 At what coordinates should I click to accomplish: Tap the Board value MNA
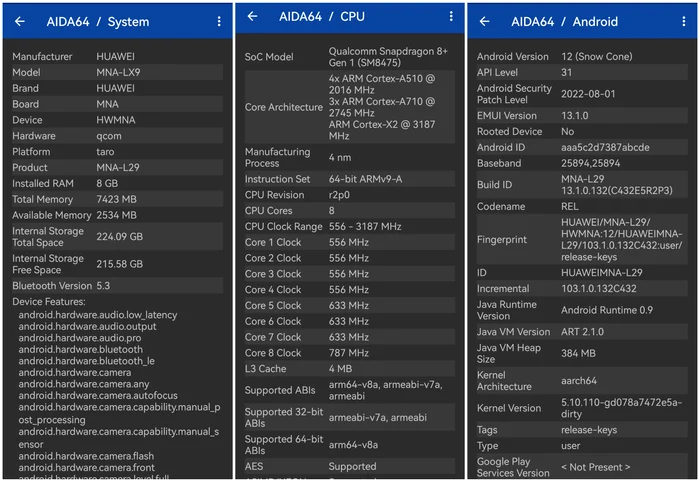[108, 104]
